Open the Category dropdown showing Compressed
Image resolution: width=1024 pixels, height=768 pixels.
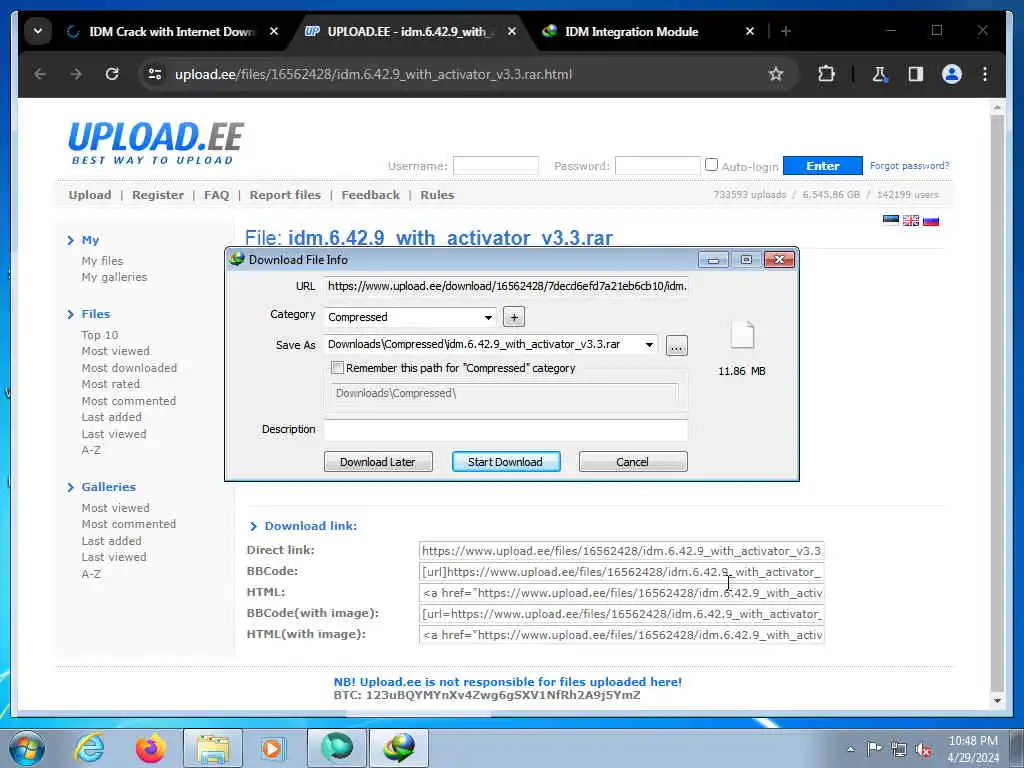coord(409,317)
